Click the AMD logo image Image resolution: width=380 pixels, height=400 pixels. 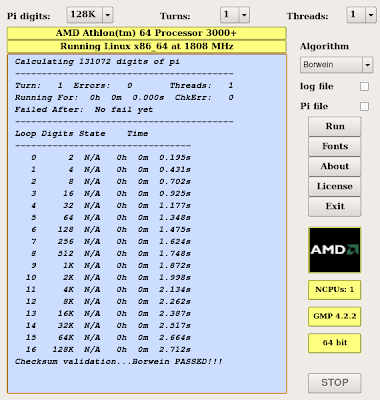335,250
